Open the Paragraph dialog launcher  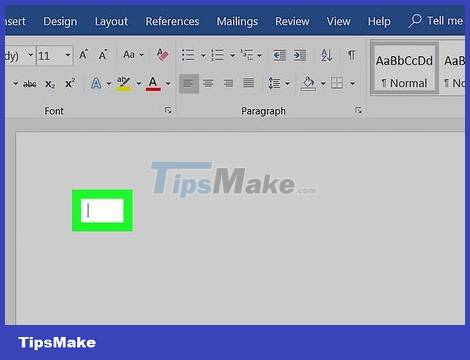(358, 110)
